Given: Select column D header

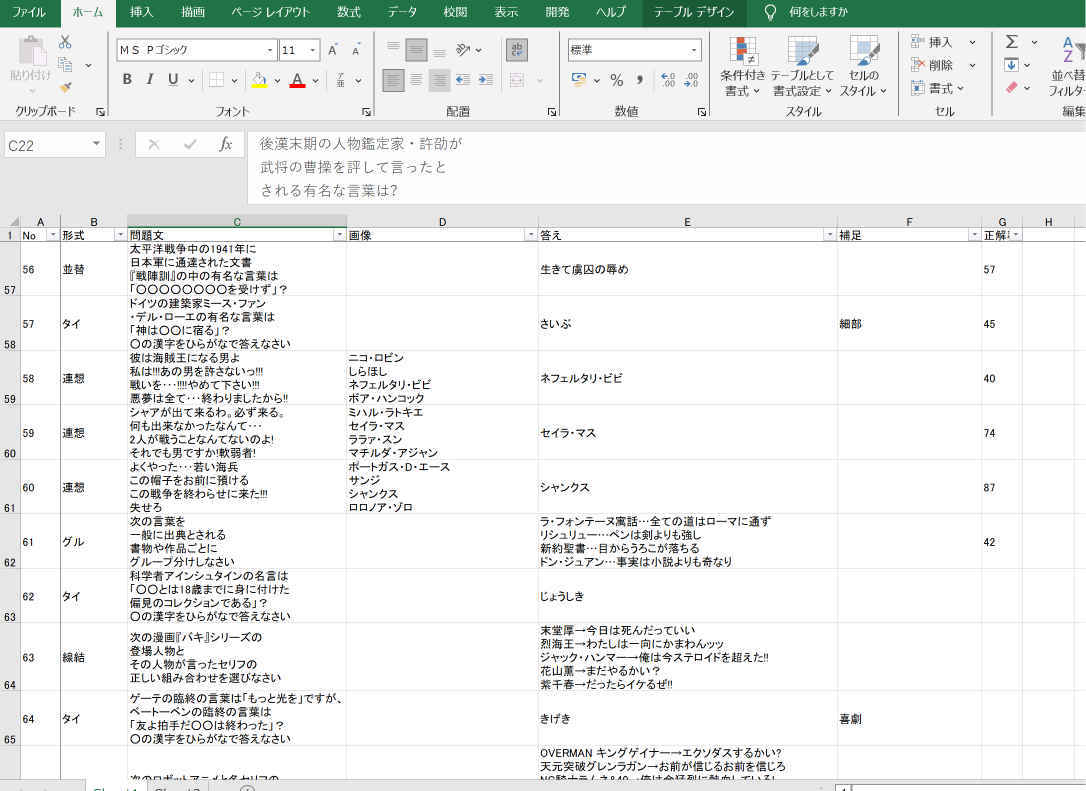Looking at the screenshot, I should 442,222.
